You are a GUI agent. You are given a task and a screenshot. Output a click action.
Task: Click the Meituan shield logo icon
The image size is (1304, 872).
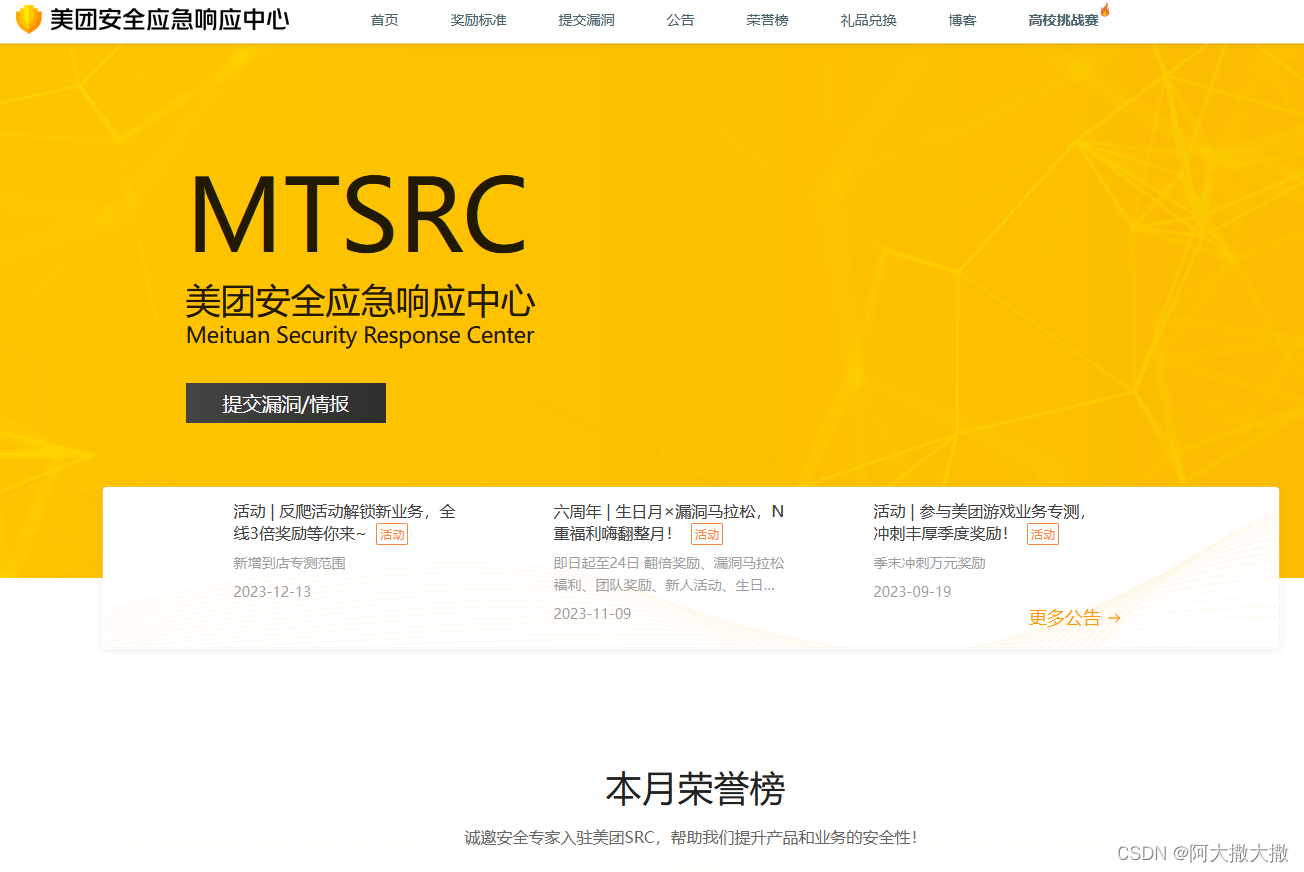pyautogui.click(x=29, y=19)
